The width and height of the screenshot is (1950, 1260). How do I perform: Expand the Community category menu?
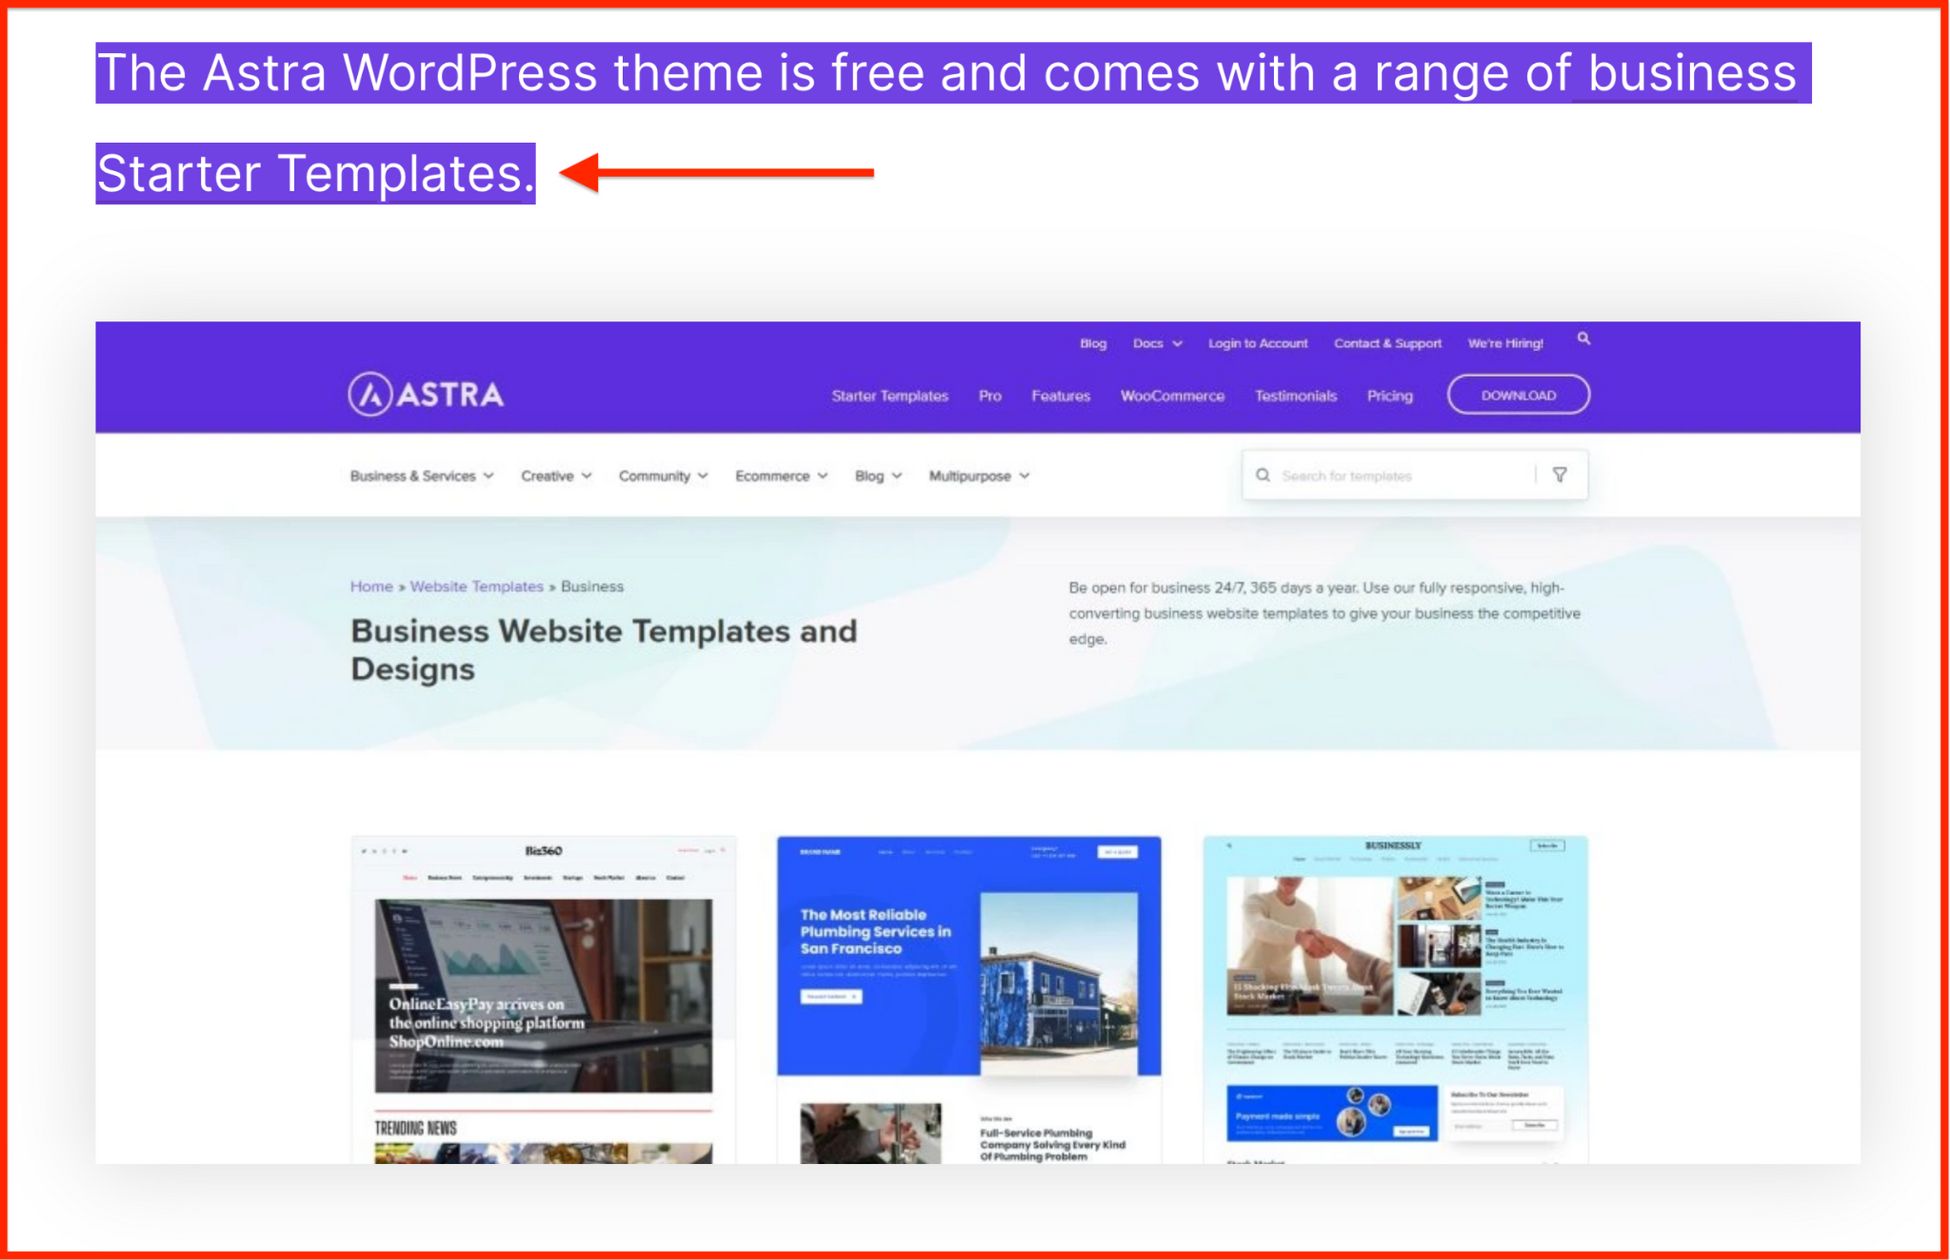click(663, 476)
